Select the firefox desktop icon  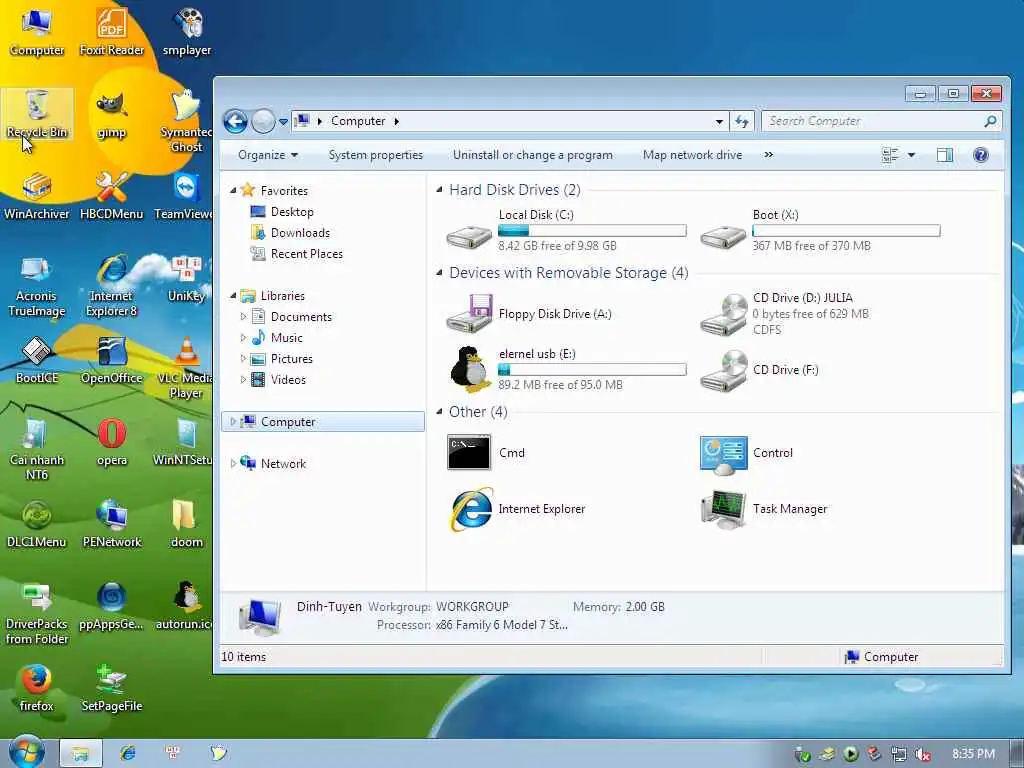point(37,688)
